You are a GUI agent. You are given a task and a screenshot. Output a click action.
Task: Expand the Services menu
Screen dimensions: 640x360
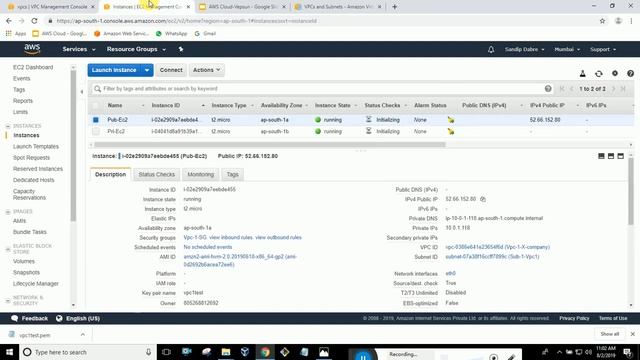pyautogui.click(x=78, y=49)
